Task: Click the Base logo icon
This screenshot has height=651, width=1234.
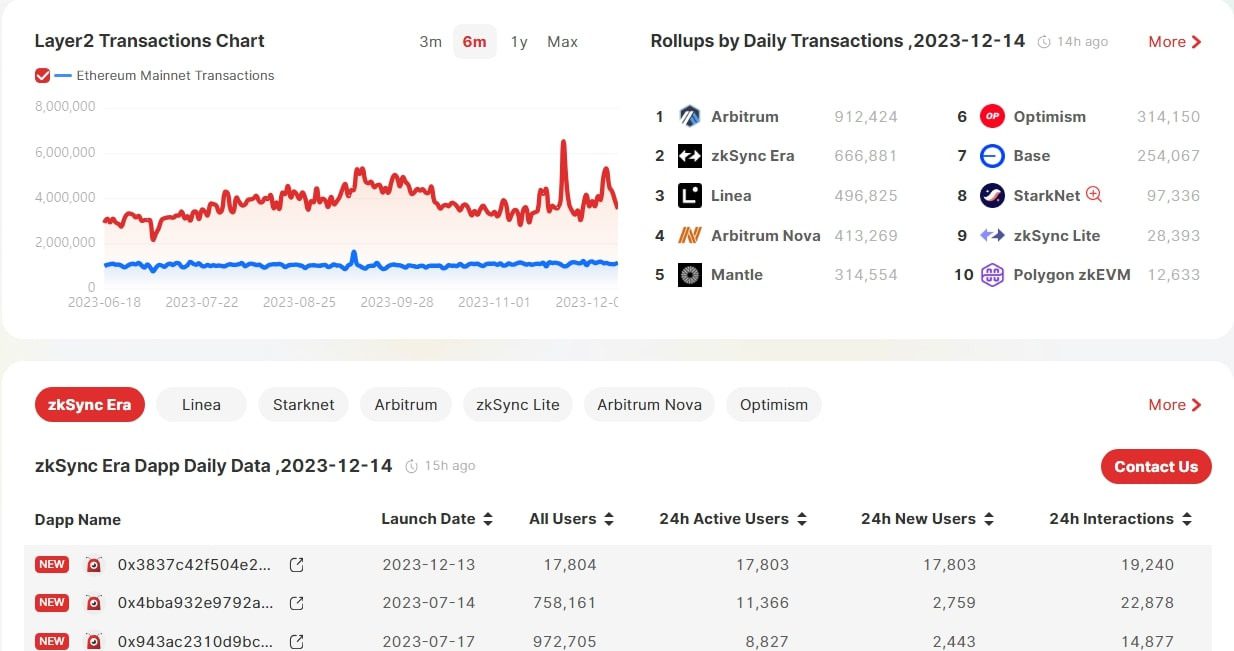Action: coord(992,156)
